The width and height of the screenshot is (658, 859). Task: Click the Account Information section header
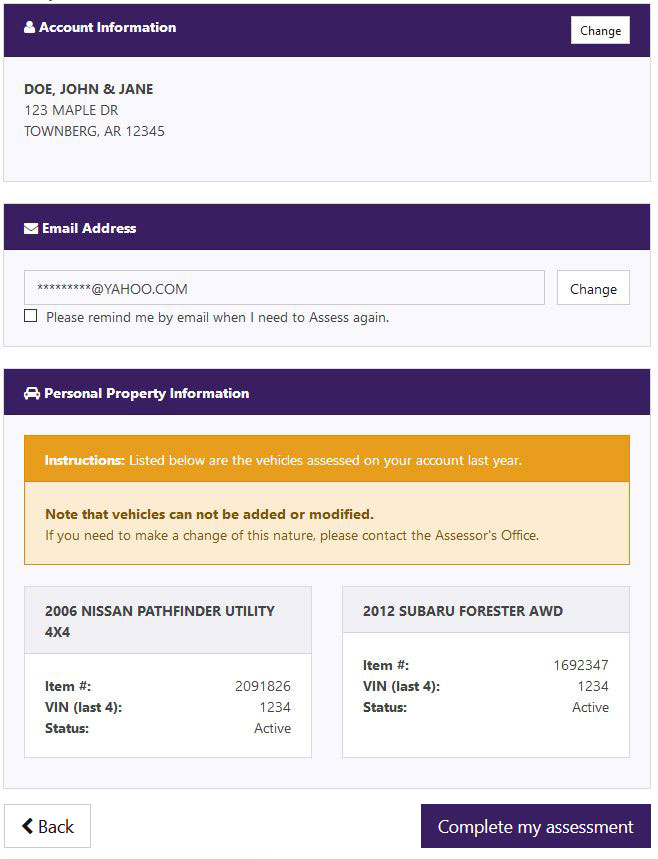(327, 30)
